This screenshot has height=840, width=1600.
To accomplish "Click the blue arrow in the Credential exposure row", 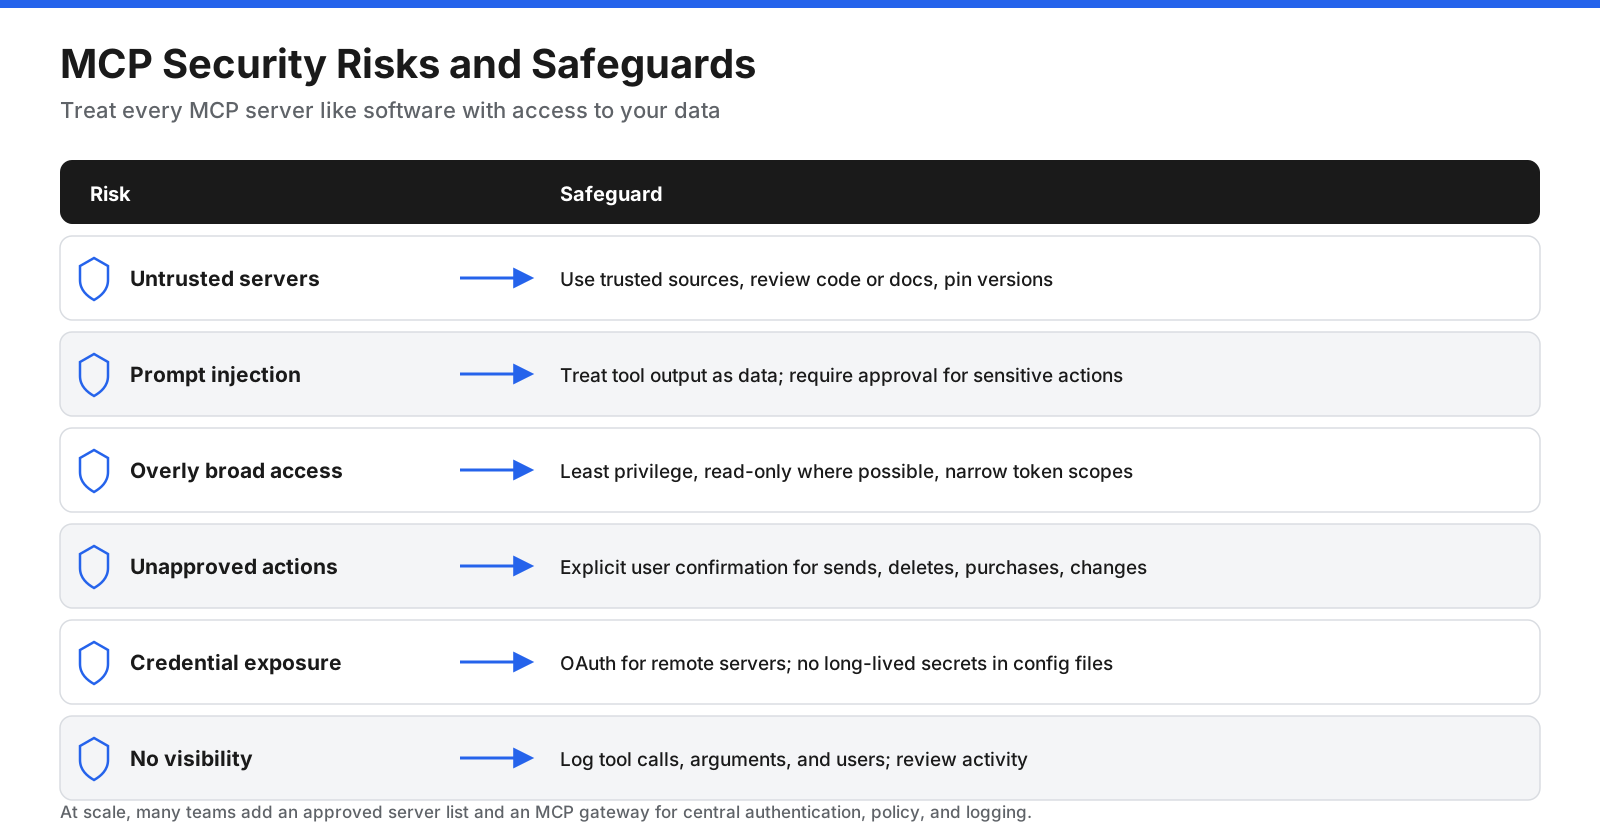I will click(x=497, y=662).
